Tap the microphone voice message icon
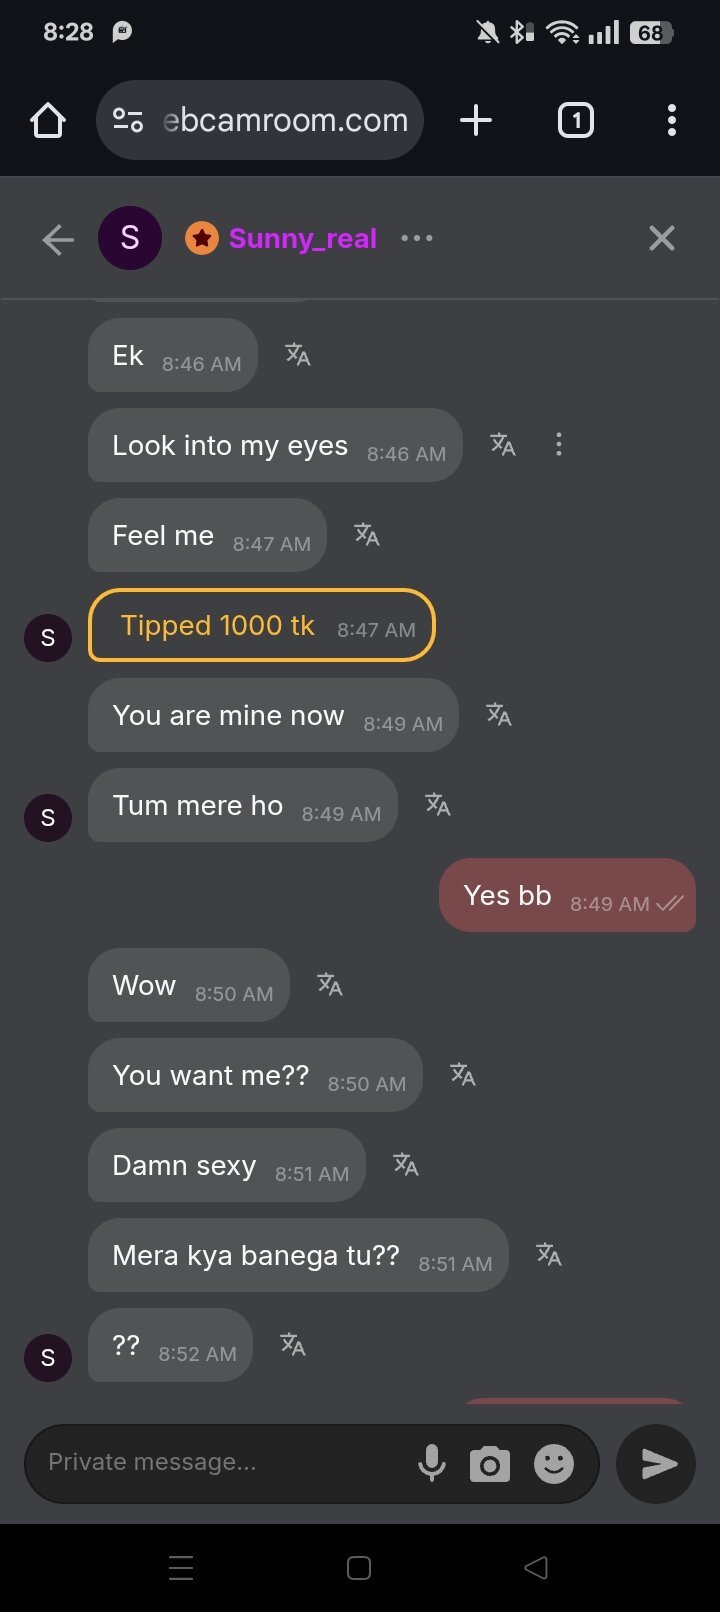 click(432, 1464)
